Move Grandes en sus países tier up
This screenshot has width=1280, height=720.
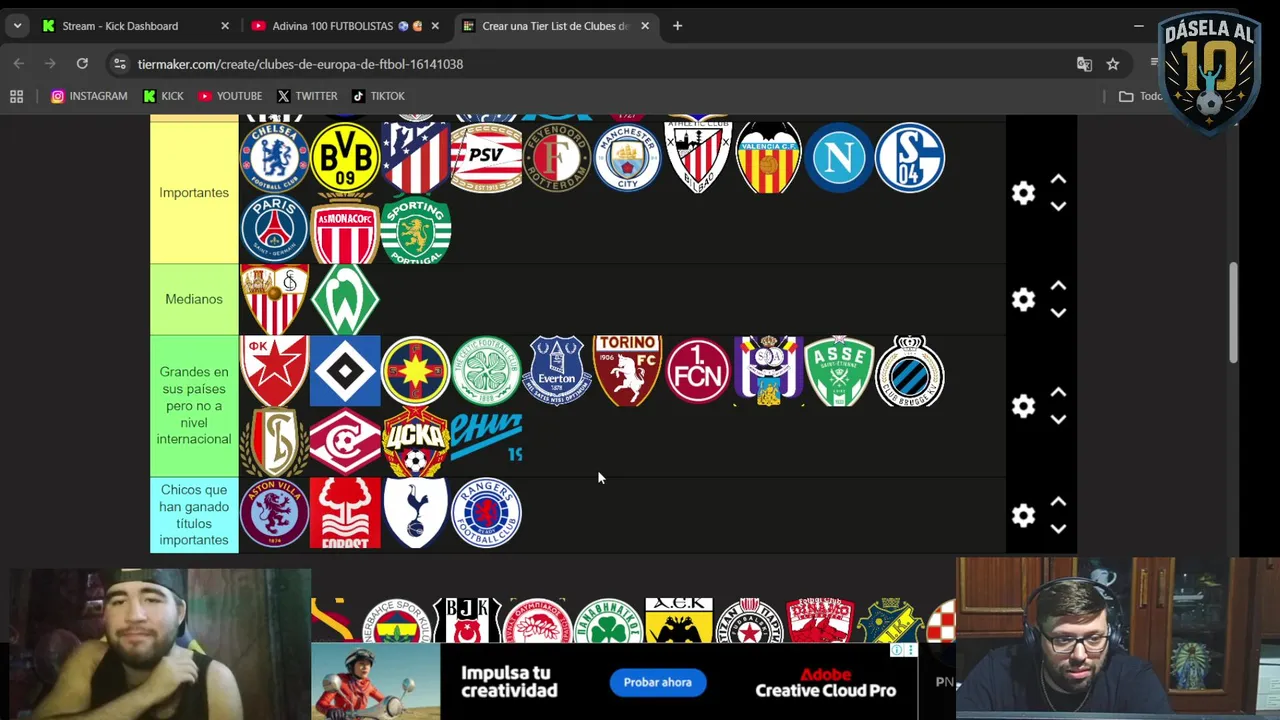tap(1058, 393)
